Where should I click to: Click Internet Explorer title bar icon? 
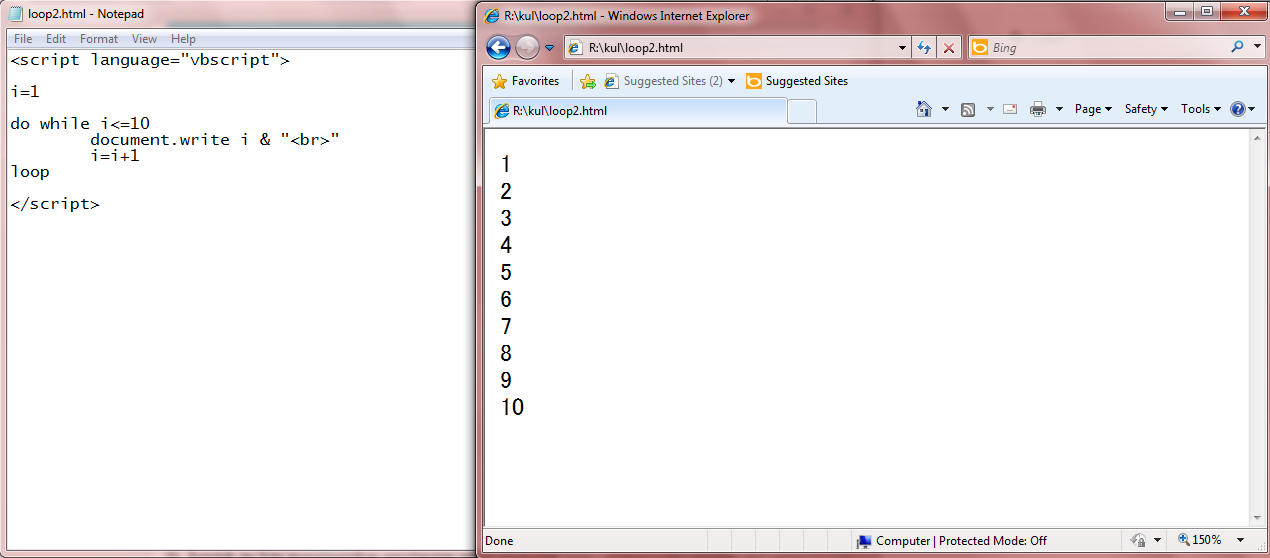(x=492, y=16)
